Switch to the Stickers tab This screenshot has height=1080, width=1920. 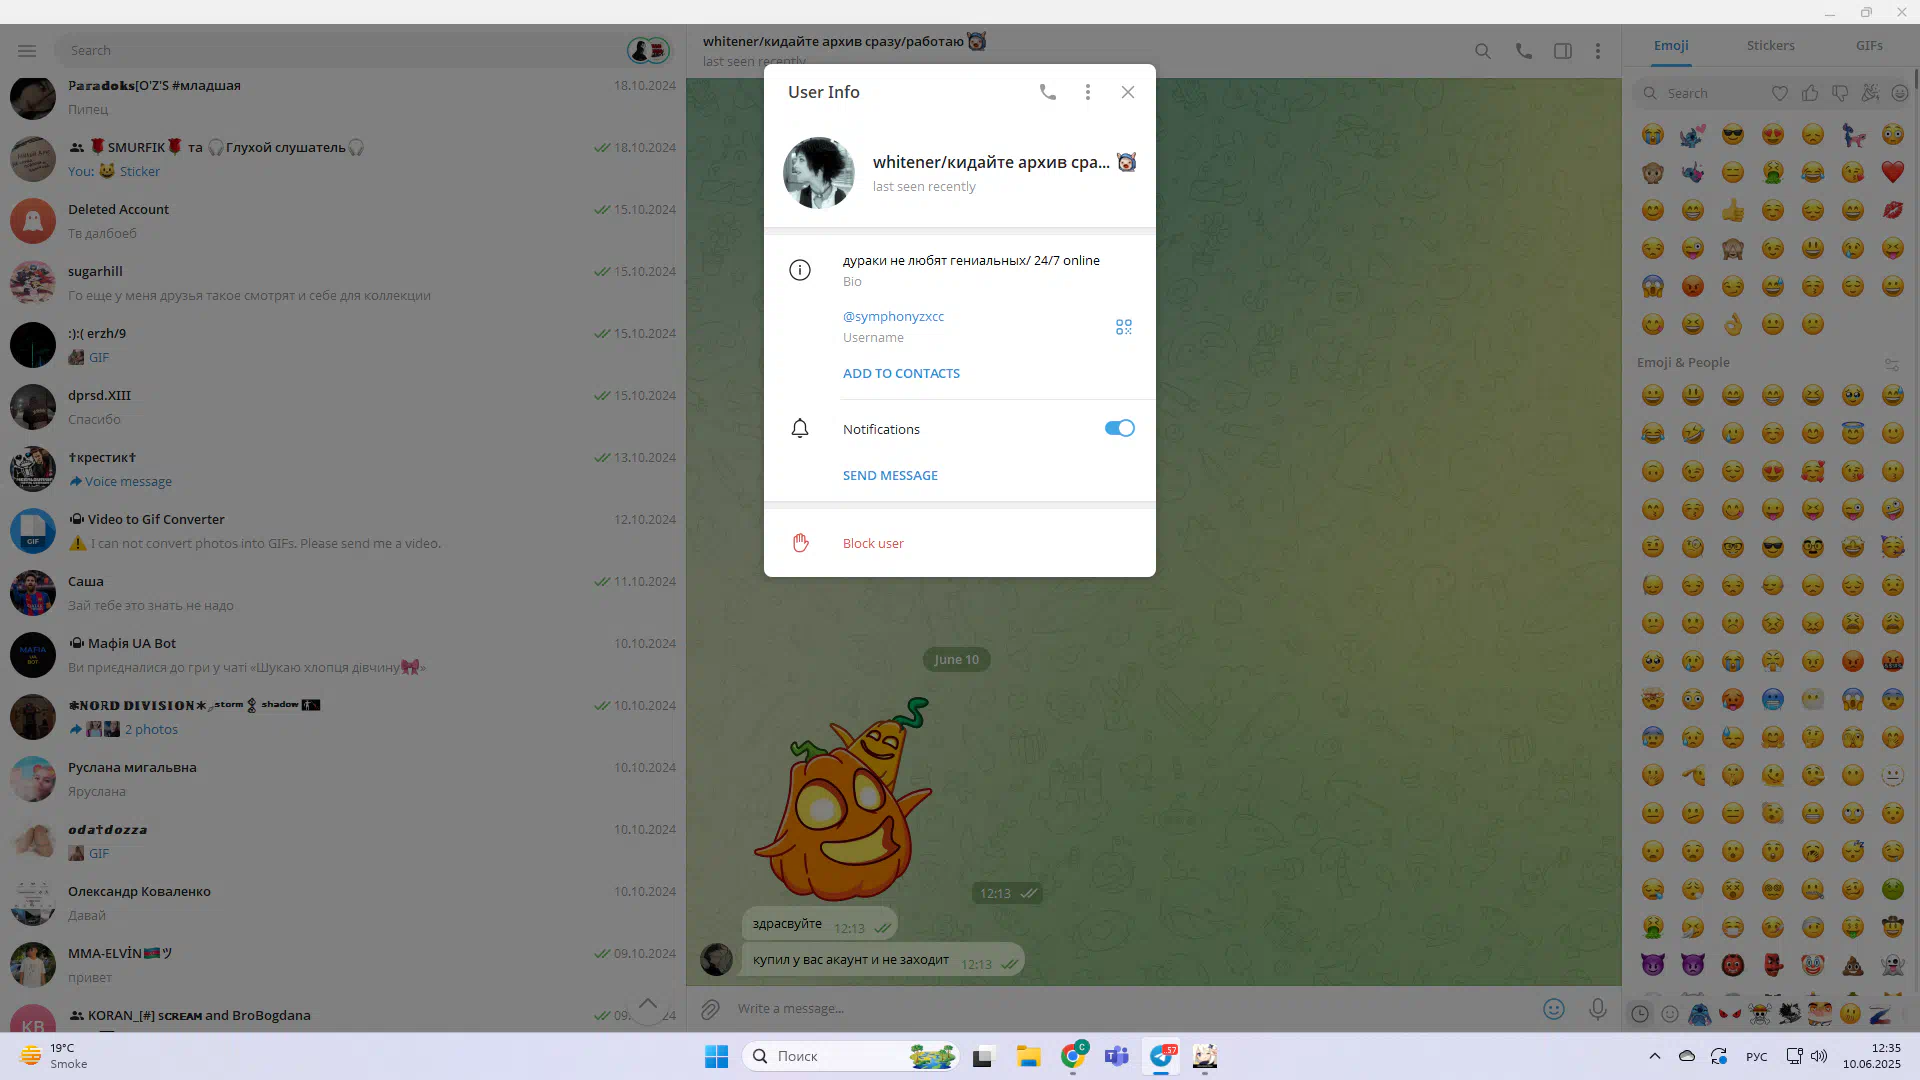[x=1770, y=45]
